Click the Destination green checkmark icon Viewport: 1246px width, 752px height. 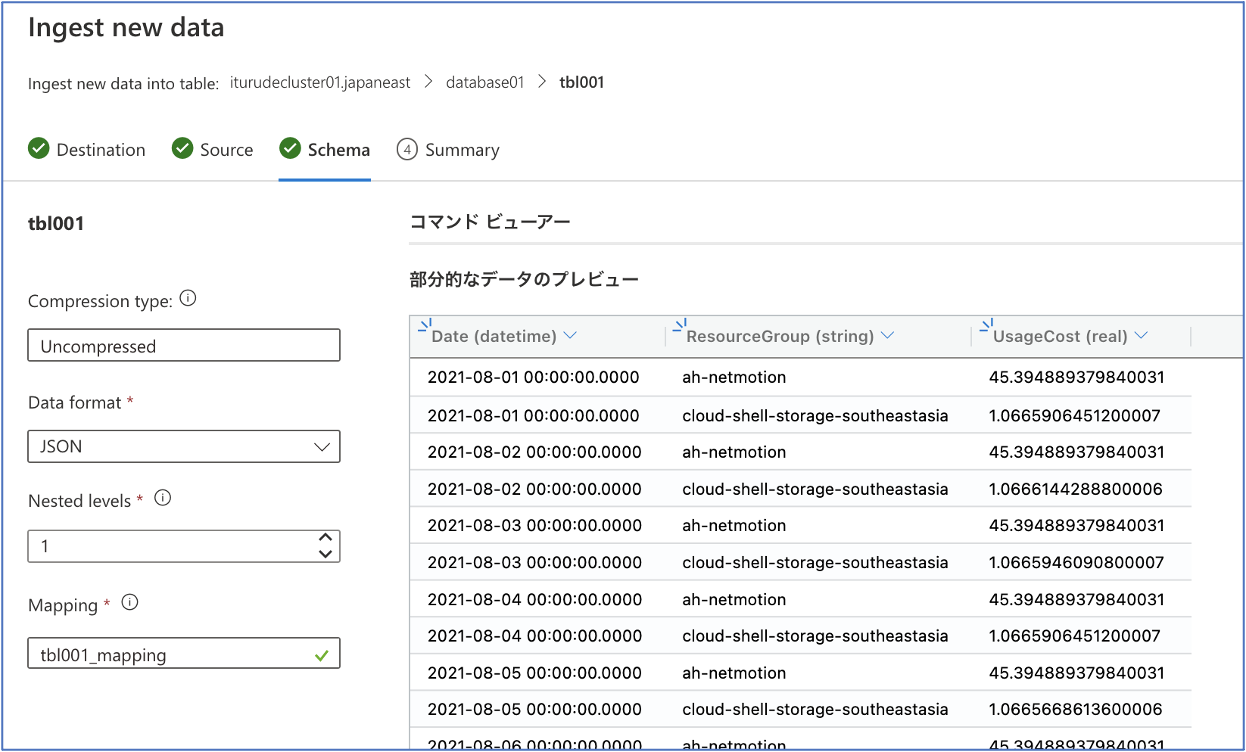tap(38, 149)
